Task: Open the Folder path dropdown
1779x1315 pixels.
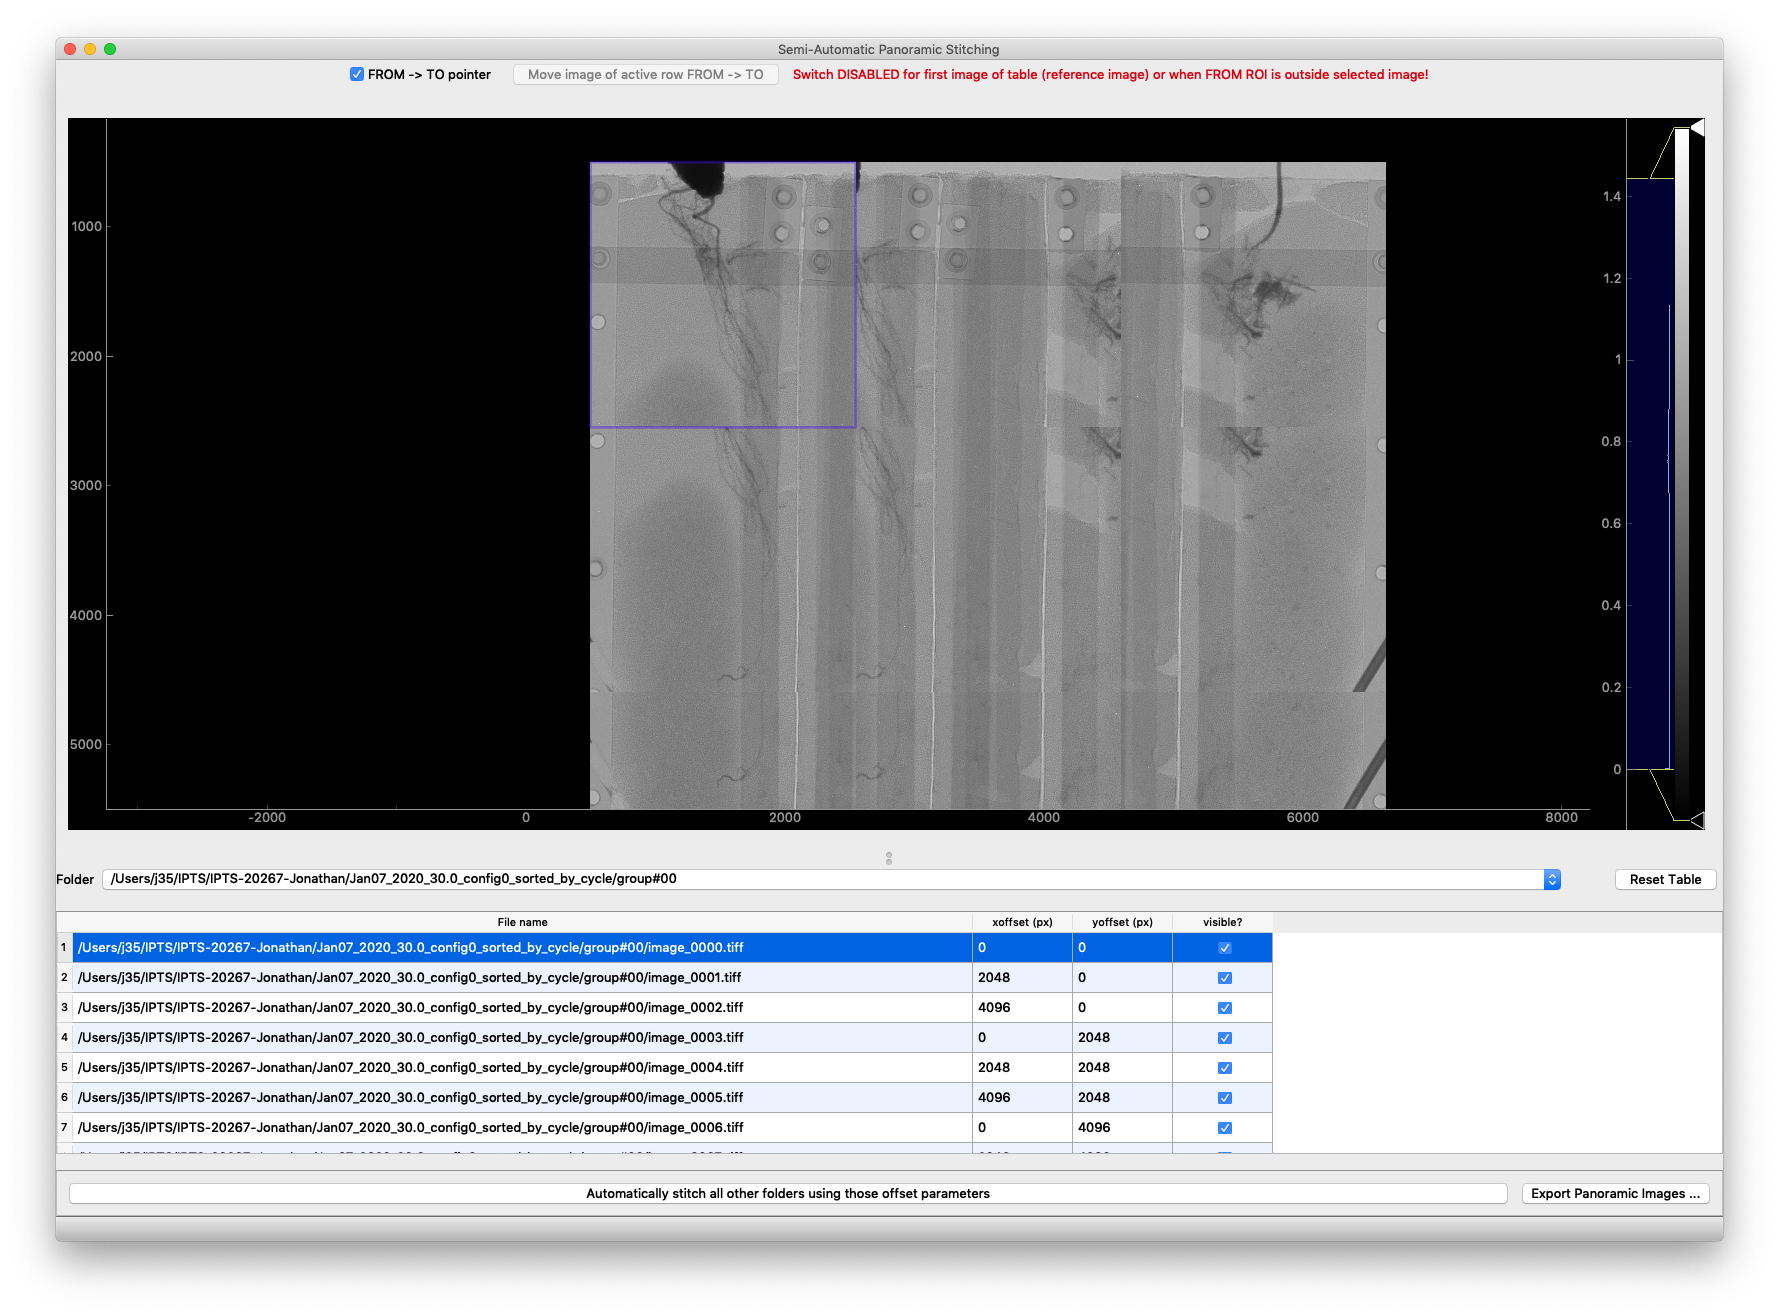Action: [x=1552, y=879]
